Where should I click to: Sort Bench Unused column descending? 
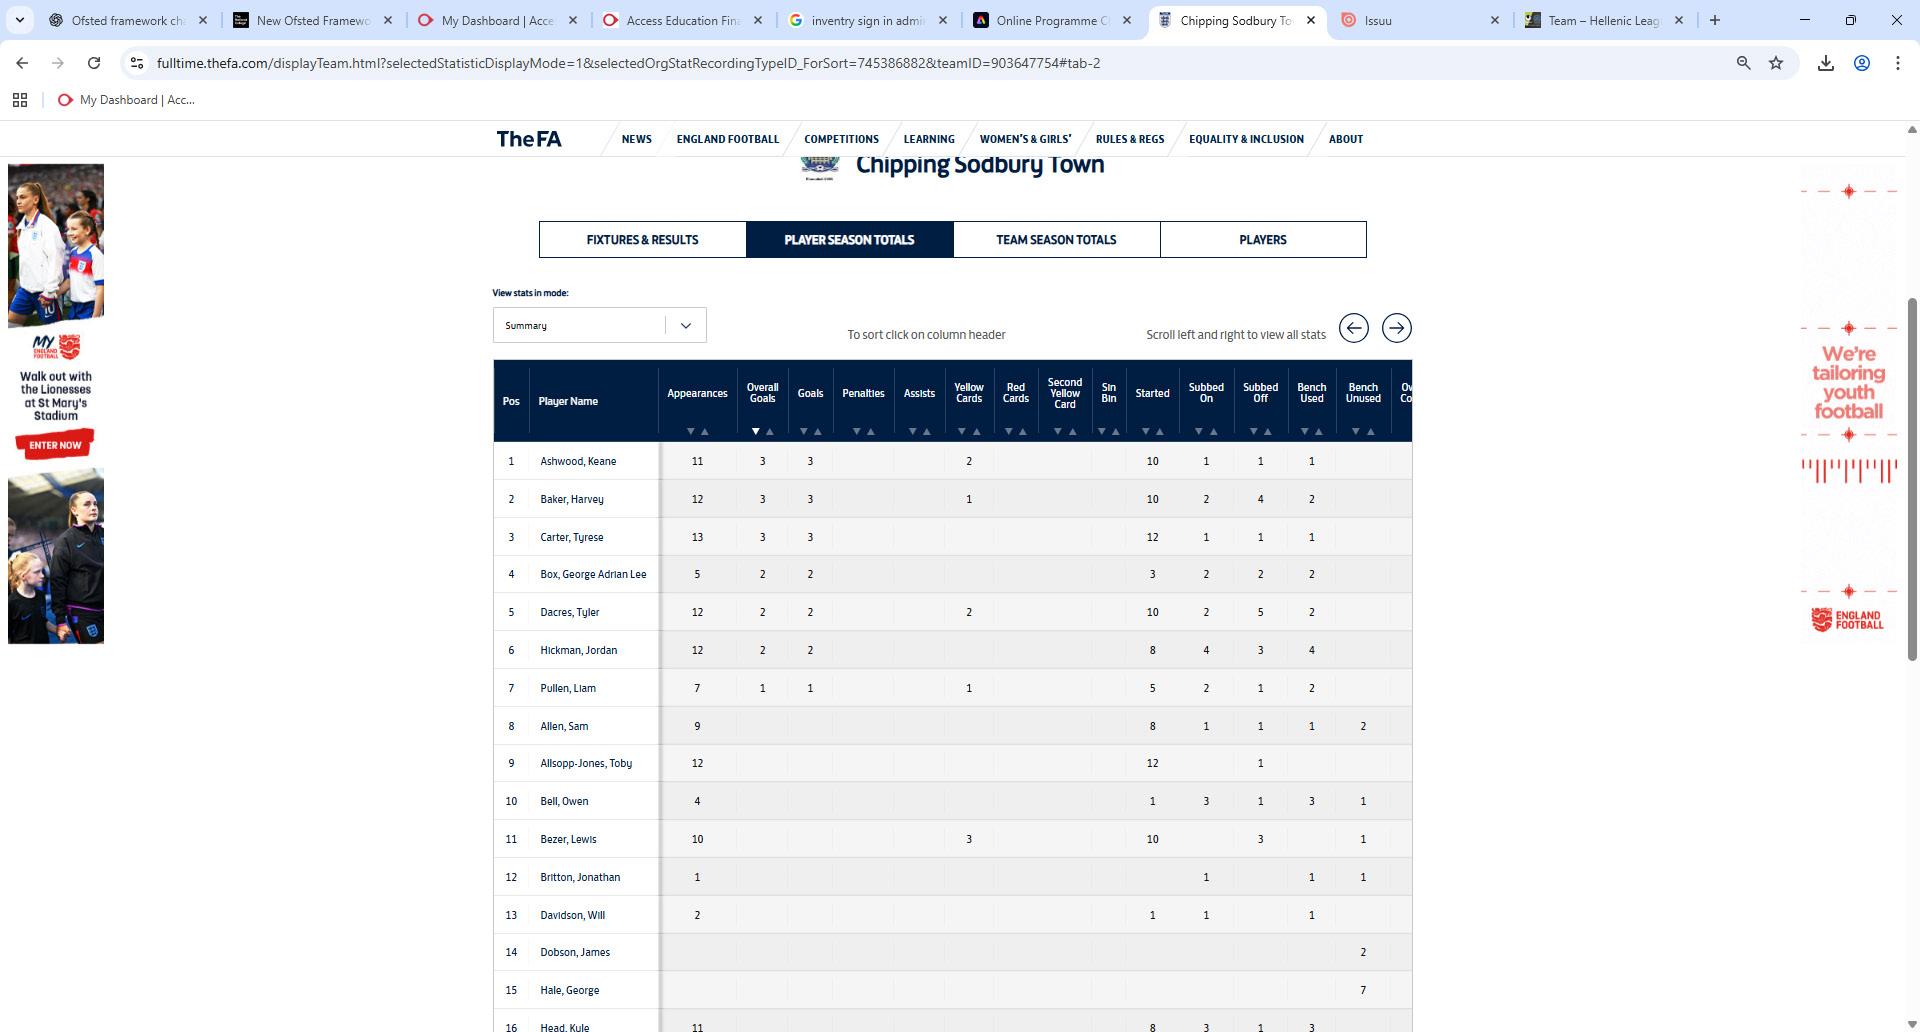(x=1355, y=432)
